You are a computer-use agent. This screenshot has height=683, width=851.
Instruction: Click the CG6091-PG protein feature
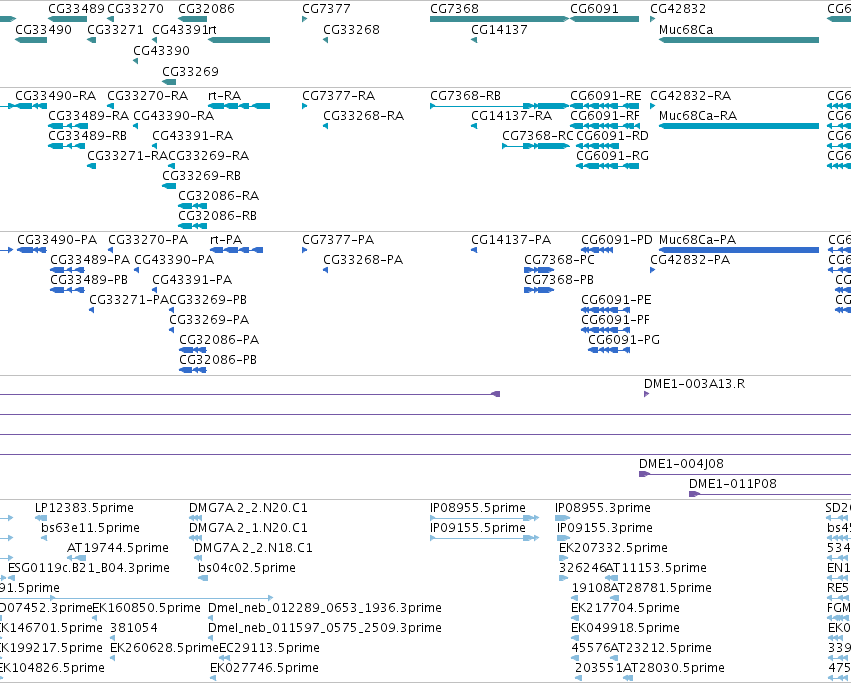pyautogui.click(x=609, y=350)
